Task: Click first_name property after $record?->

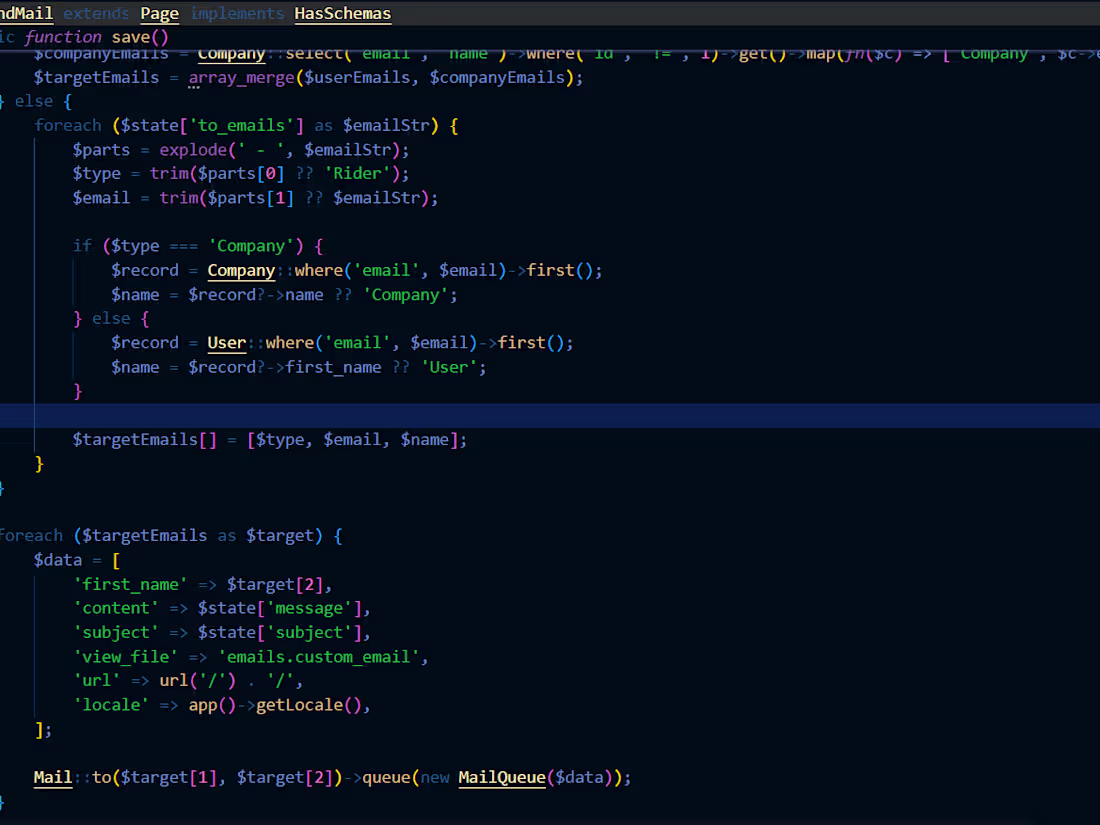Action: (333, 368)
